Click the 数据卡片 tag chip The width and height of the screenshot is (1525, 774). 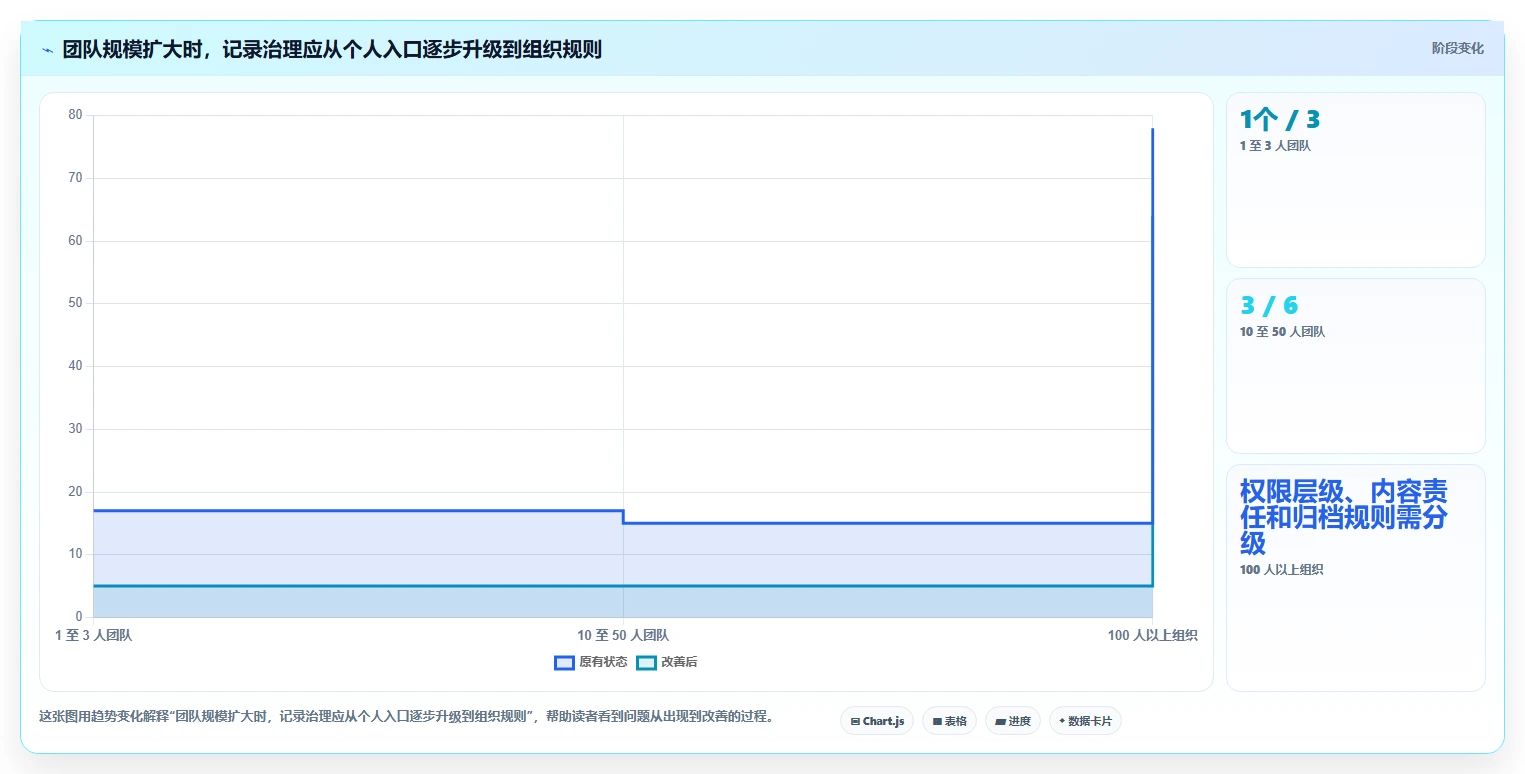1085,721
